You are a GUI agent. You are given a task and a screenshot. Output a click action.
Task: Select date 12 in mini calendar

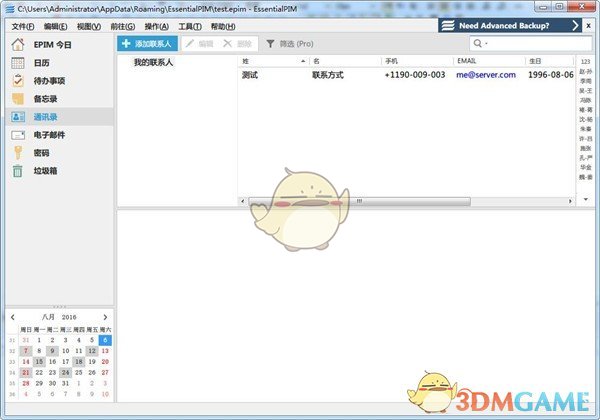(92, 351)
